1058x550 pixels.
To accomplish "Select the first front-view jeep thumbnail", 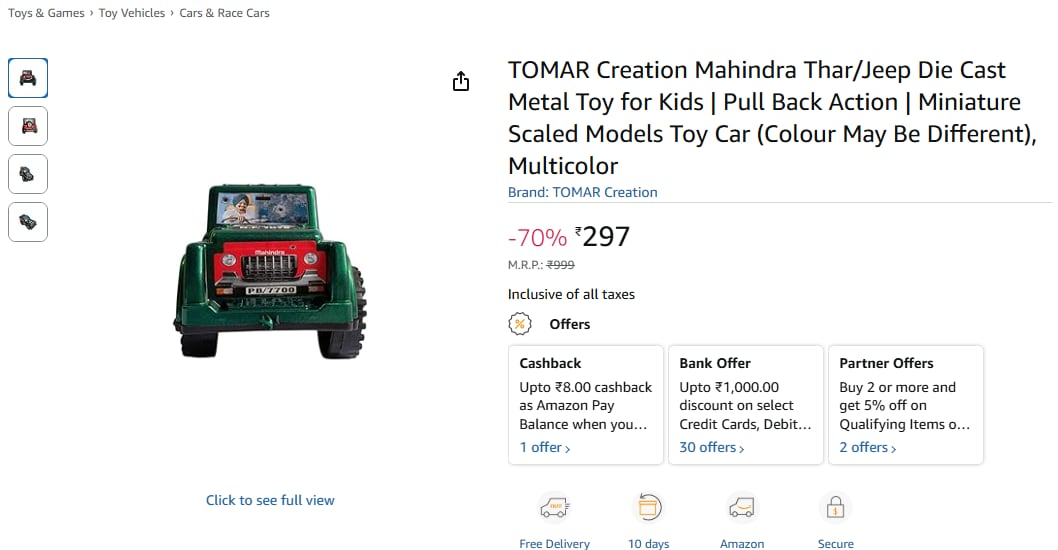I will click(28, 78).
